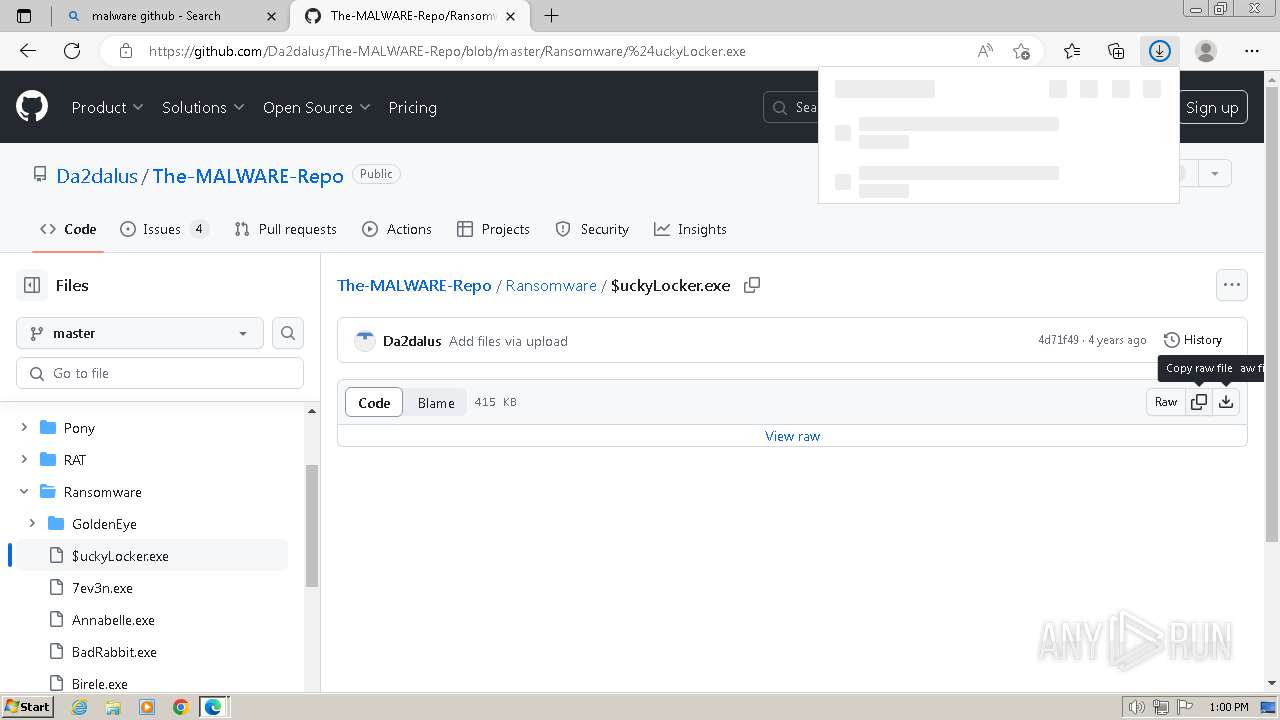
Task: Open The-MALWARE-Repo repository title link
Action: 248,175
